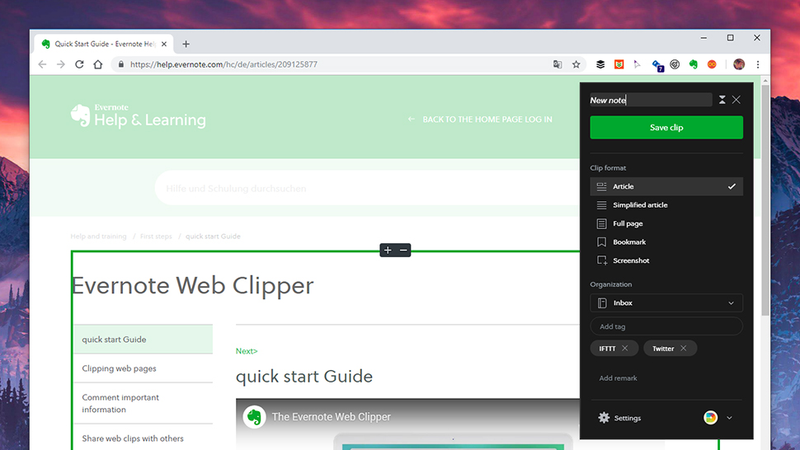The image size is (800, 450).
Task: Expand the account switcher chevron
Action: coord(729,418)
